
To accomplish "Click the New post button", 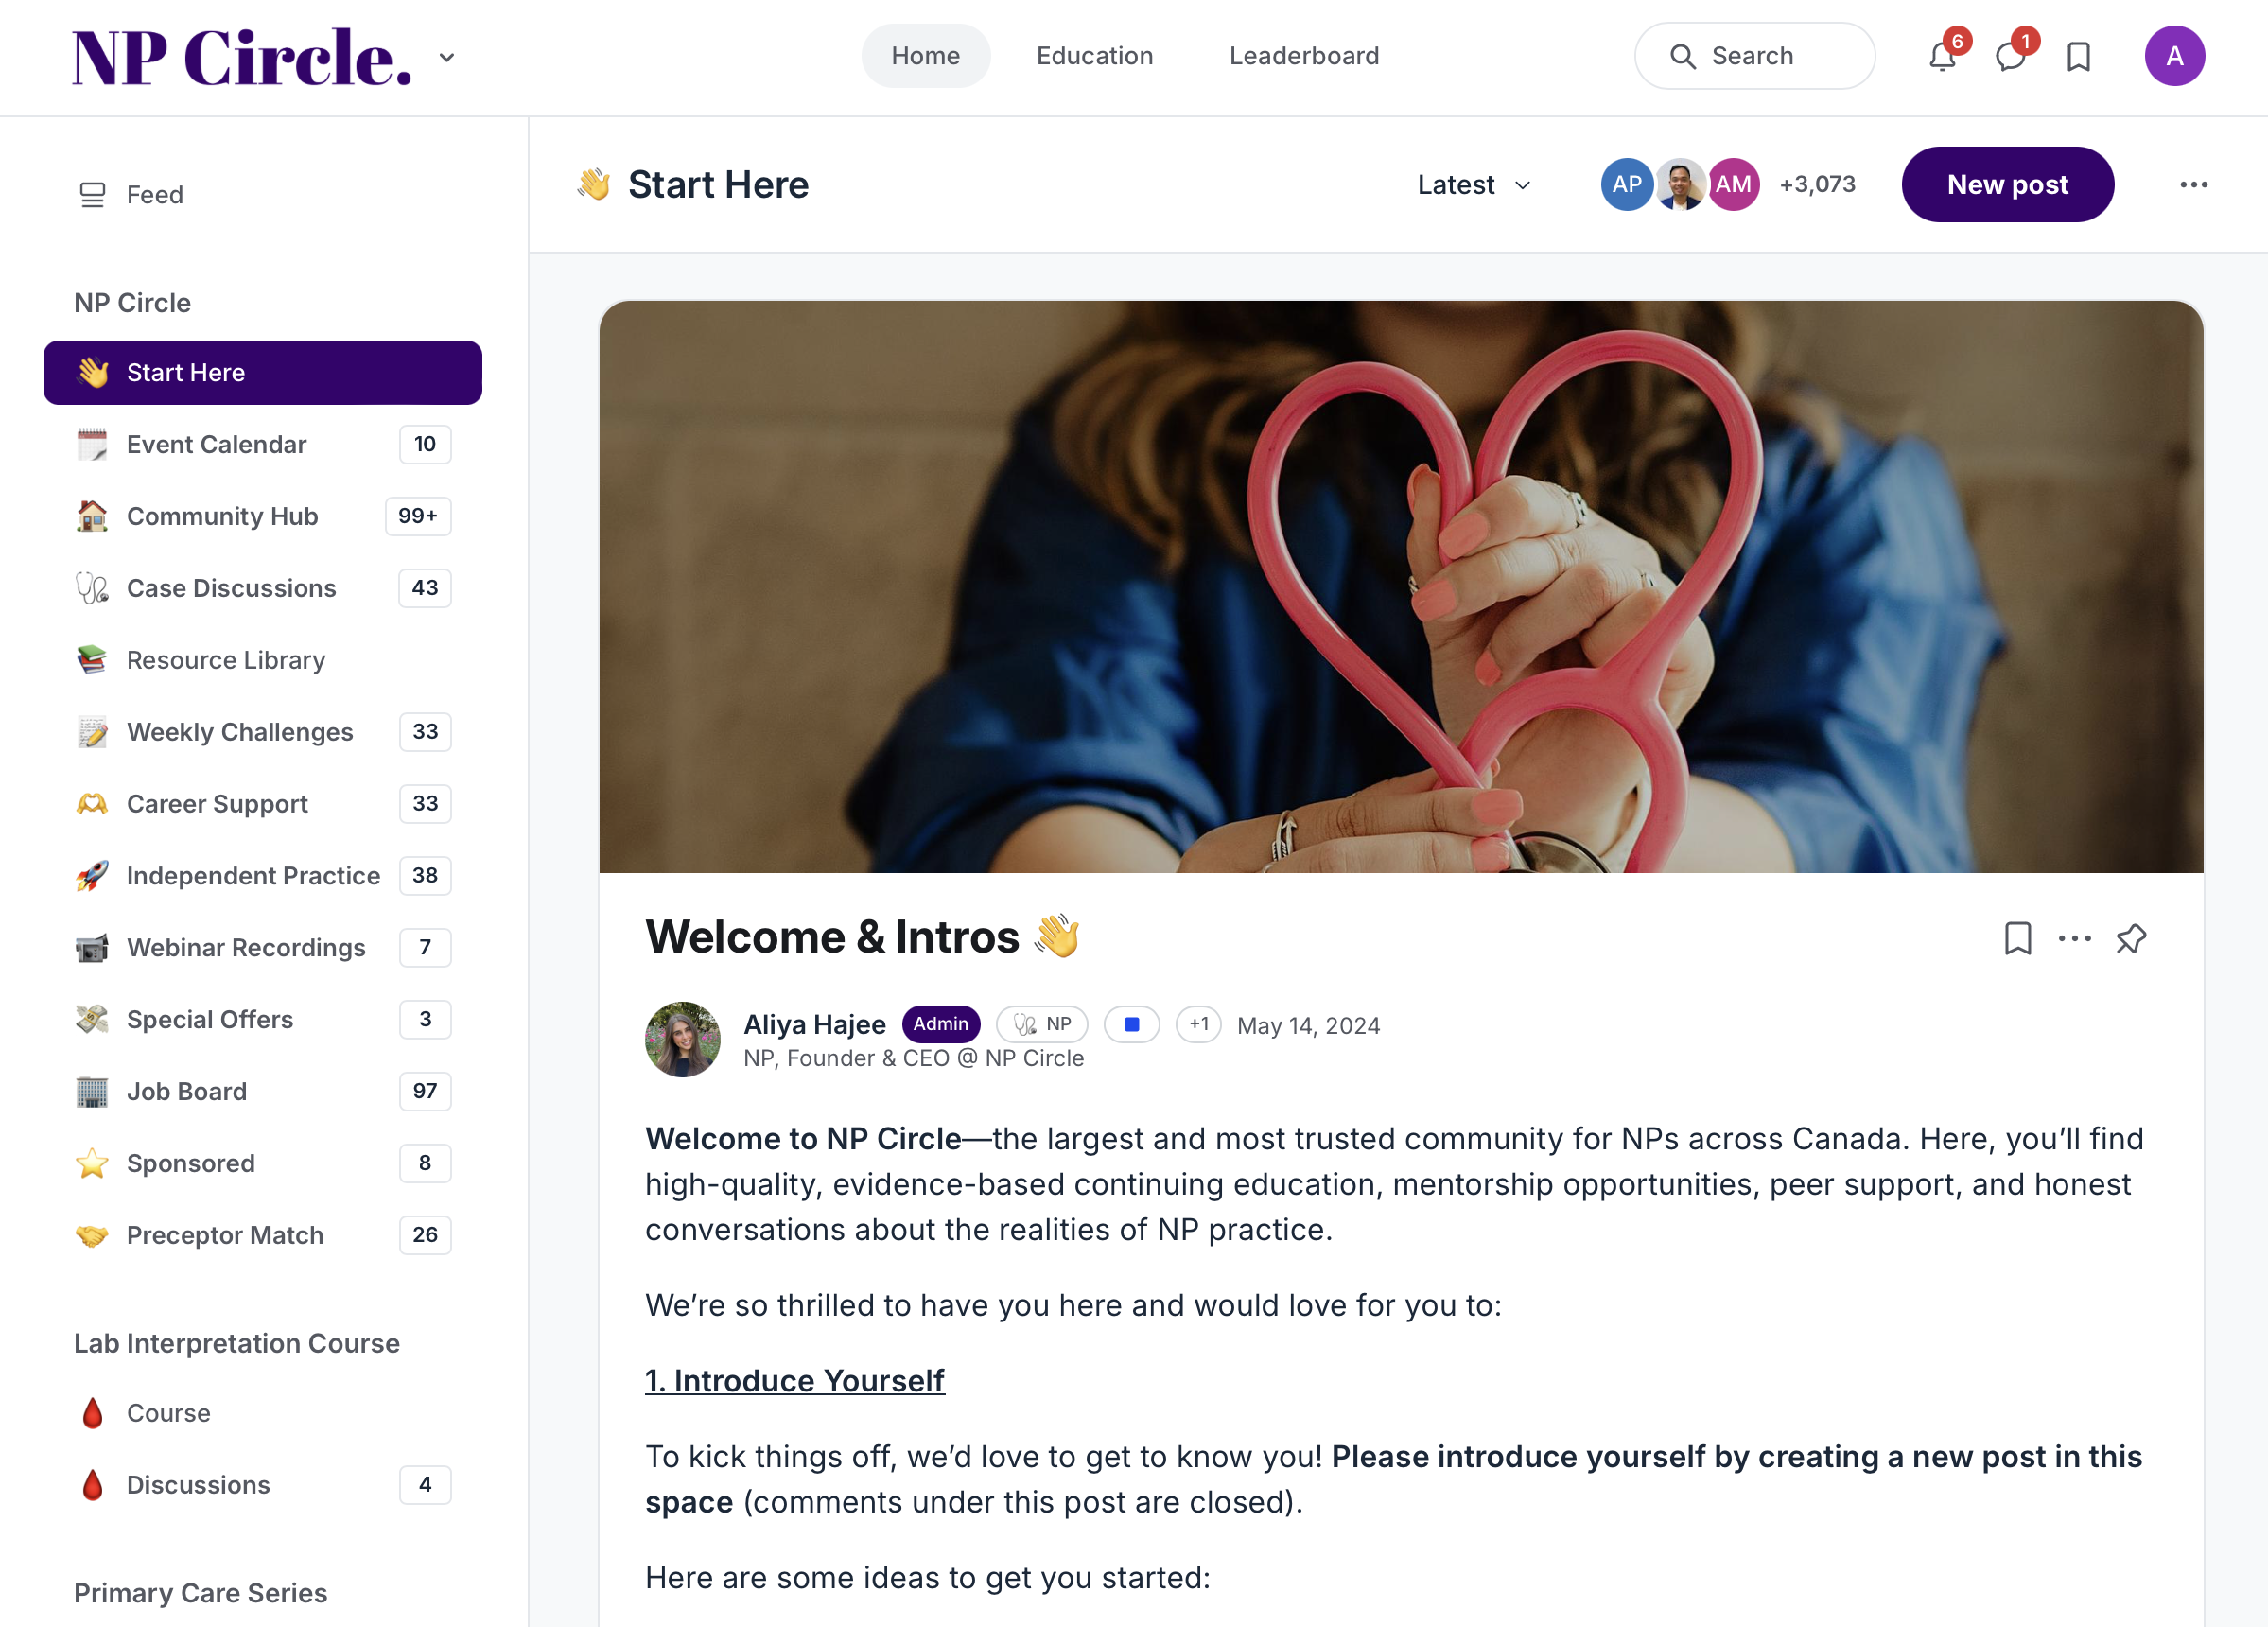I will (2007, 185).
